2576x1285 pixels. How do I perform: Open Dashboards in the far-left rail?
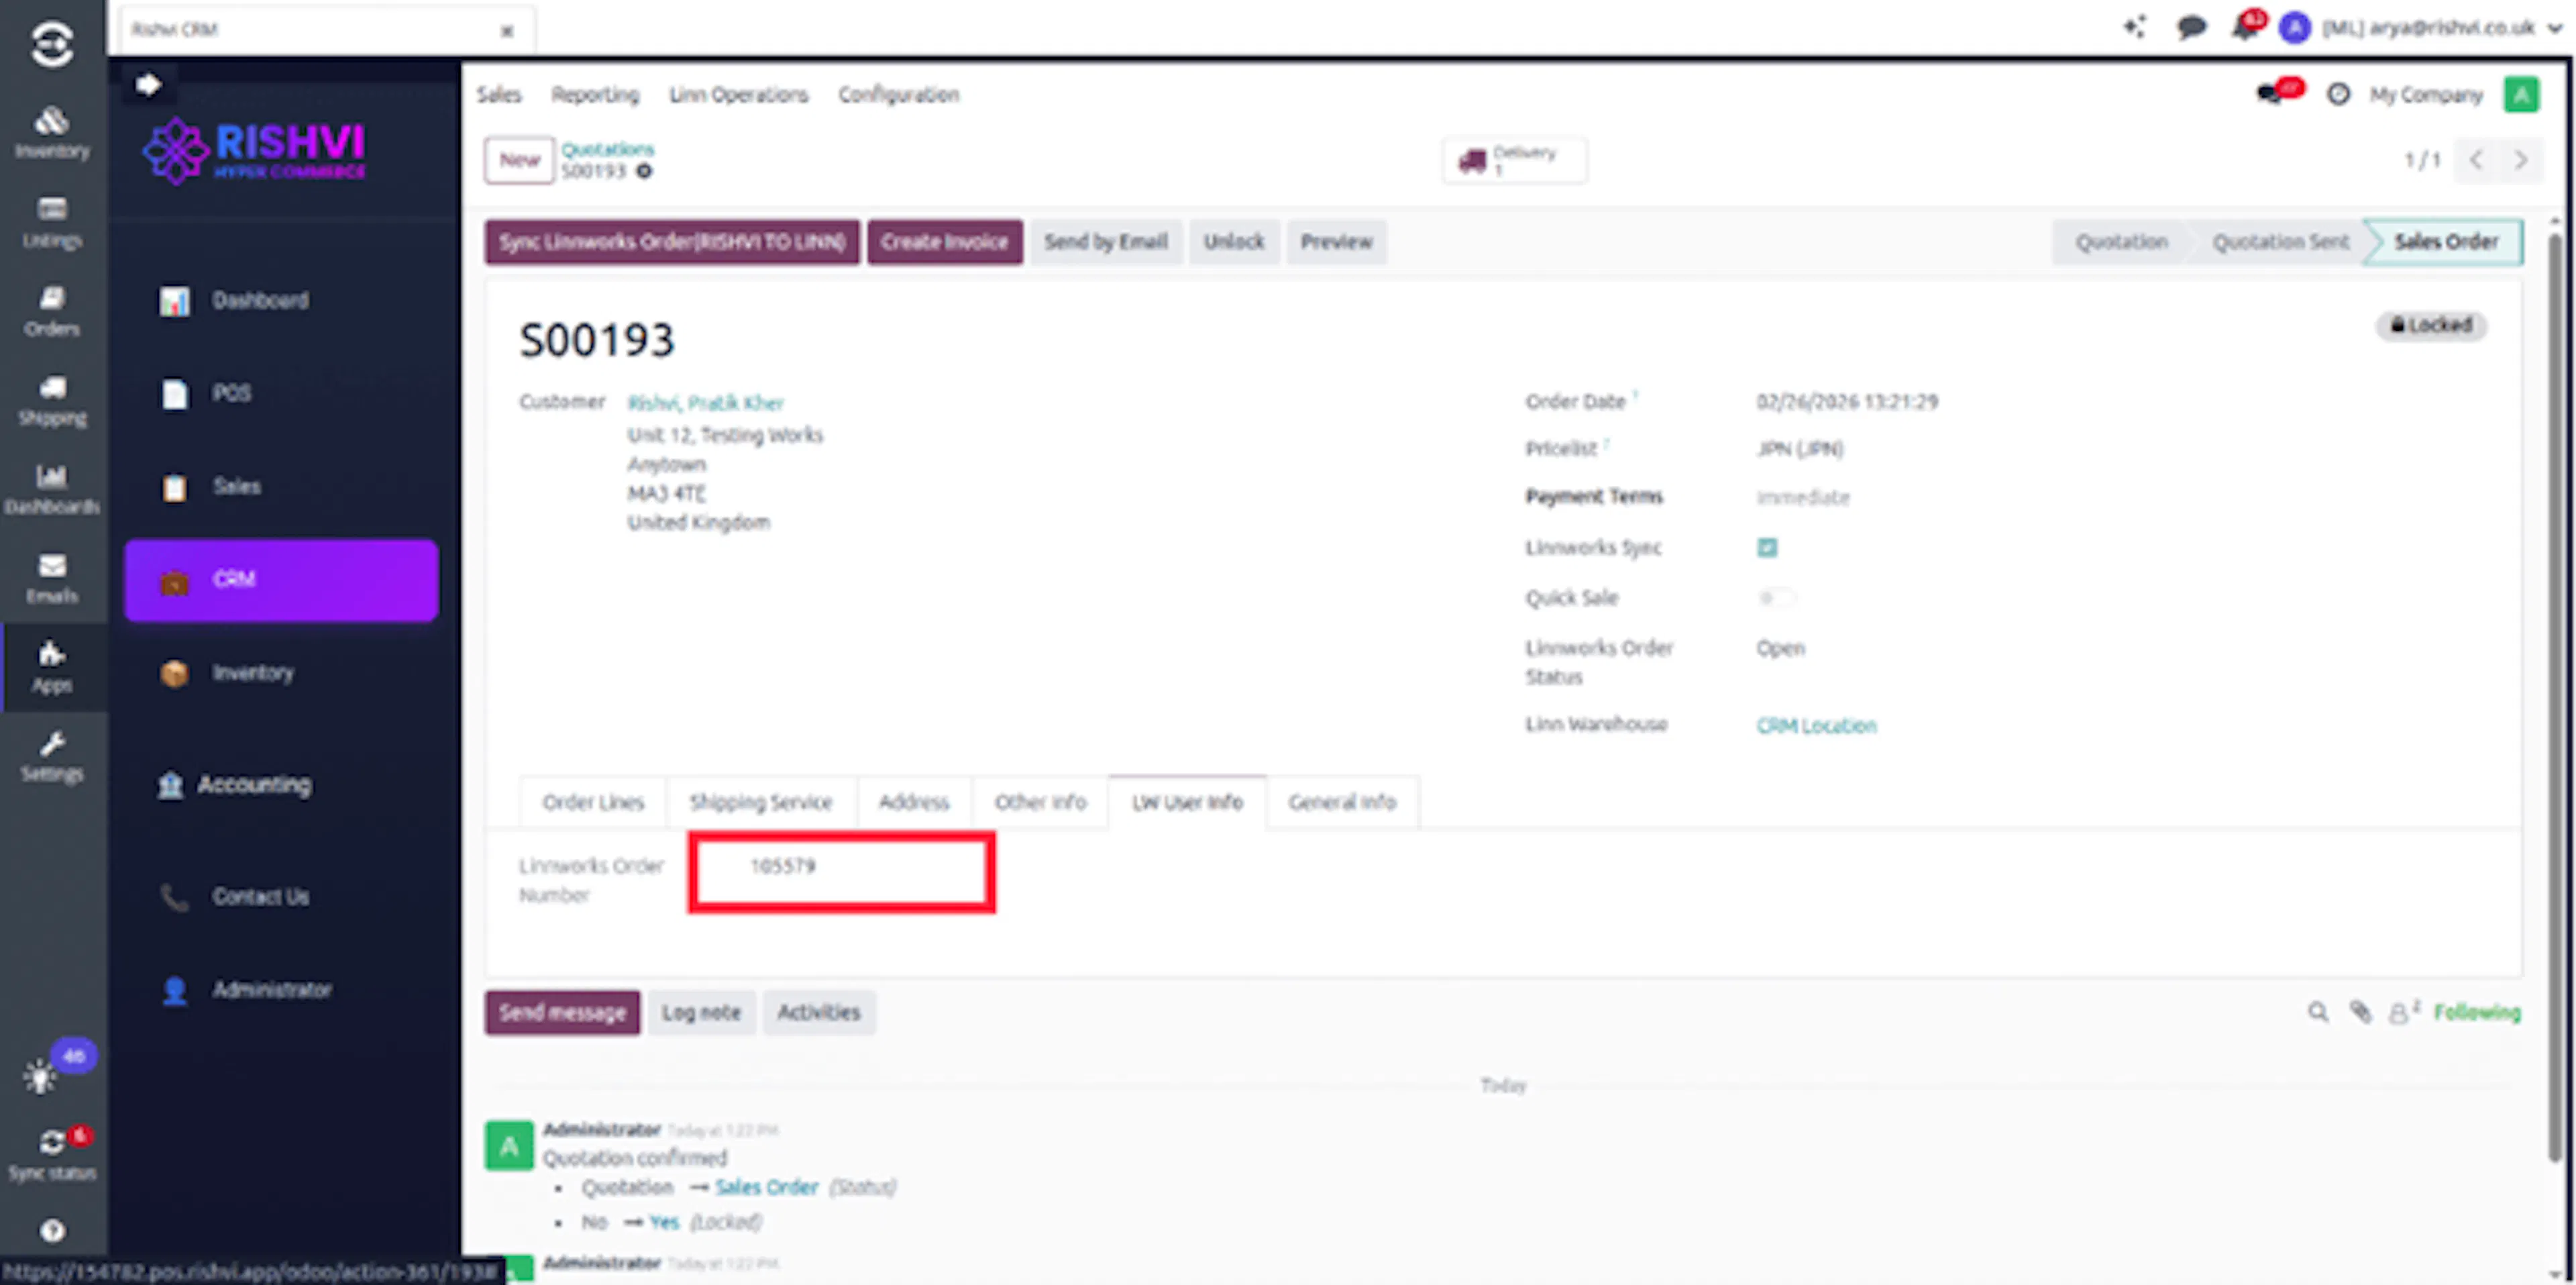[x=52, y=489]
